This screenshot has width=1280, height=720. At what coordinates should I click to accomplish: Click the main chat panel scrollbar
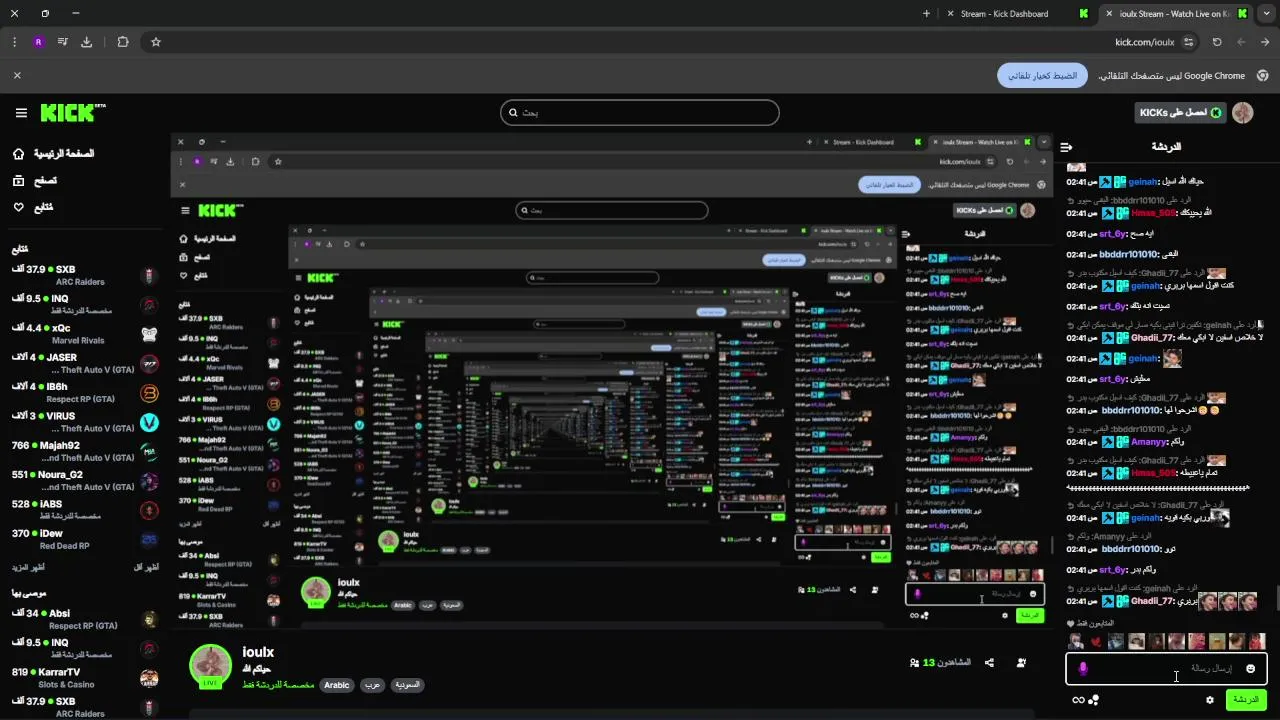(x=1276, y=598)
